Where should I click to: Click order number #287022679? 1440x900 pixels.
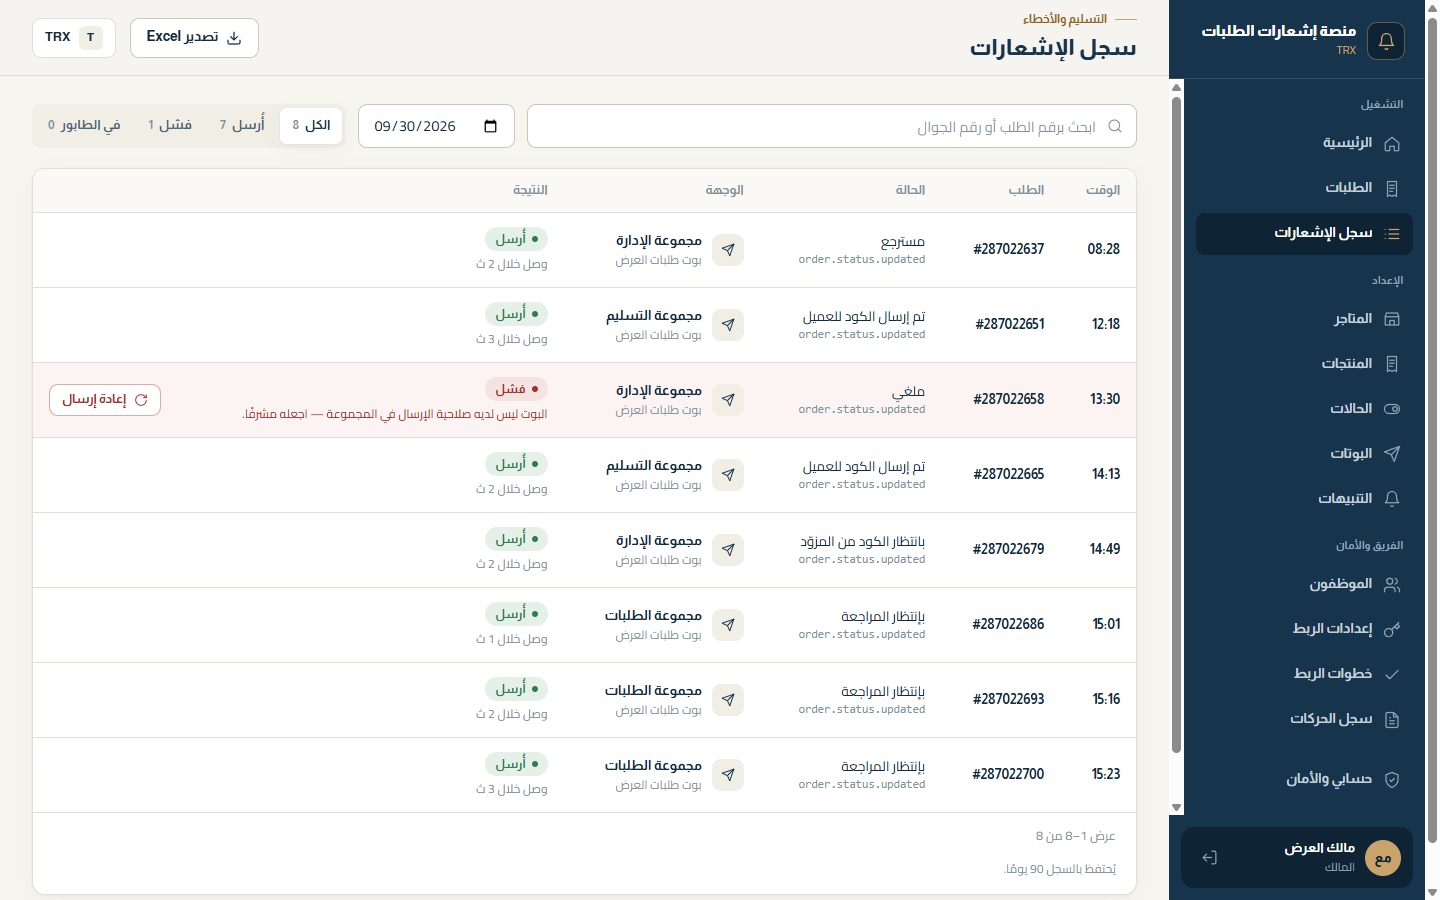[x=1008, y=549]
